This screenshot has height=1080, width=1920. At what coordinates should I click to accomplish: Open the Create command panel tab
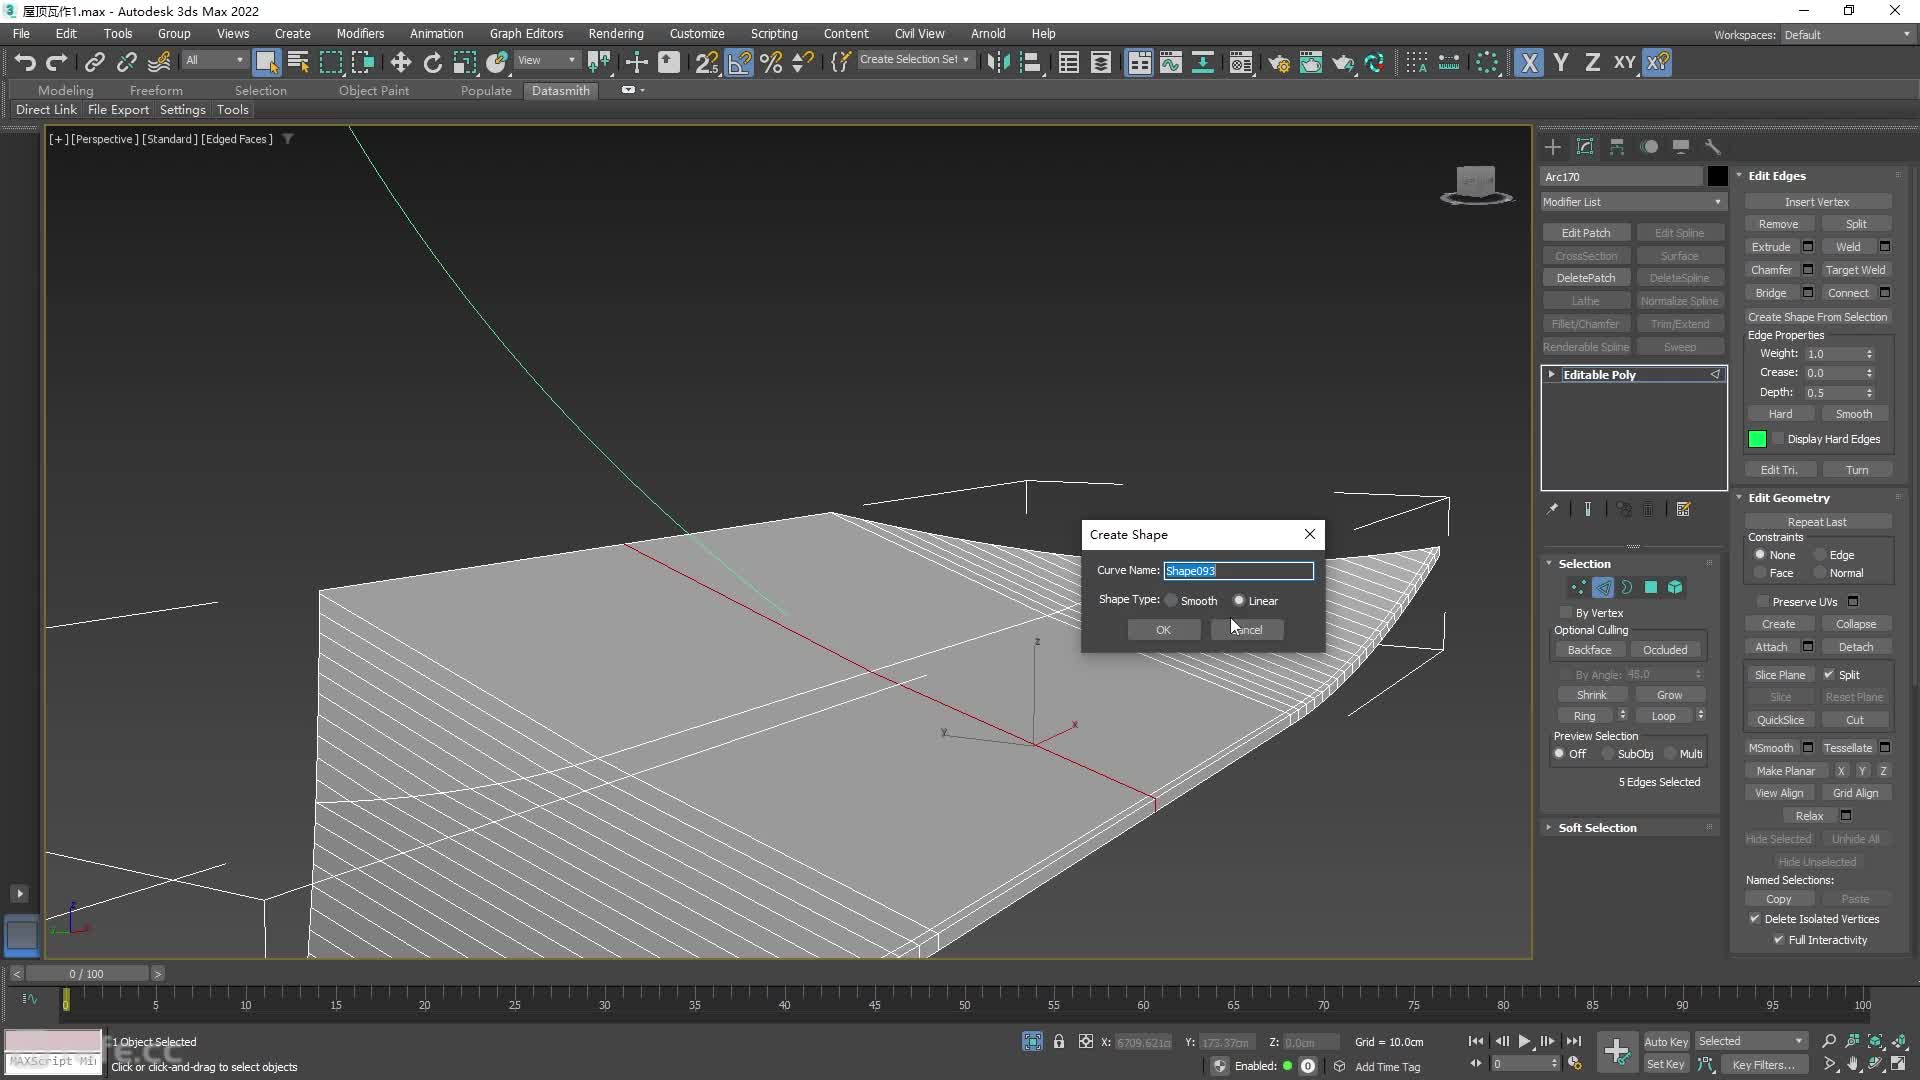(x=1553, y=147)
